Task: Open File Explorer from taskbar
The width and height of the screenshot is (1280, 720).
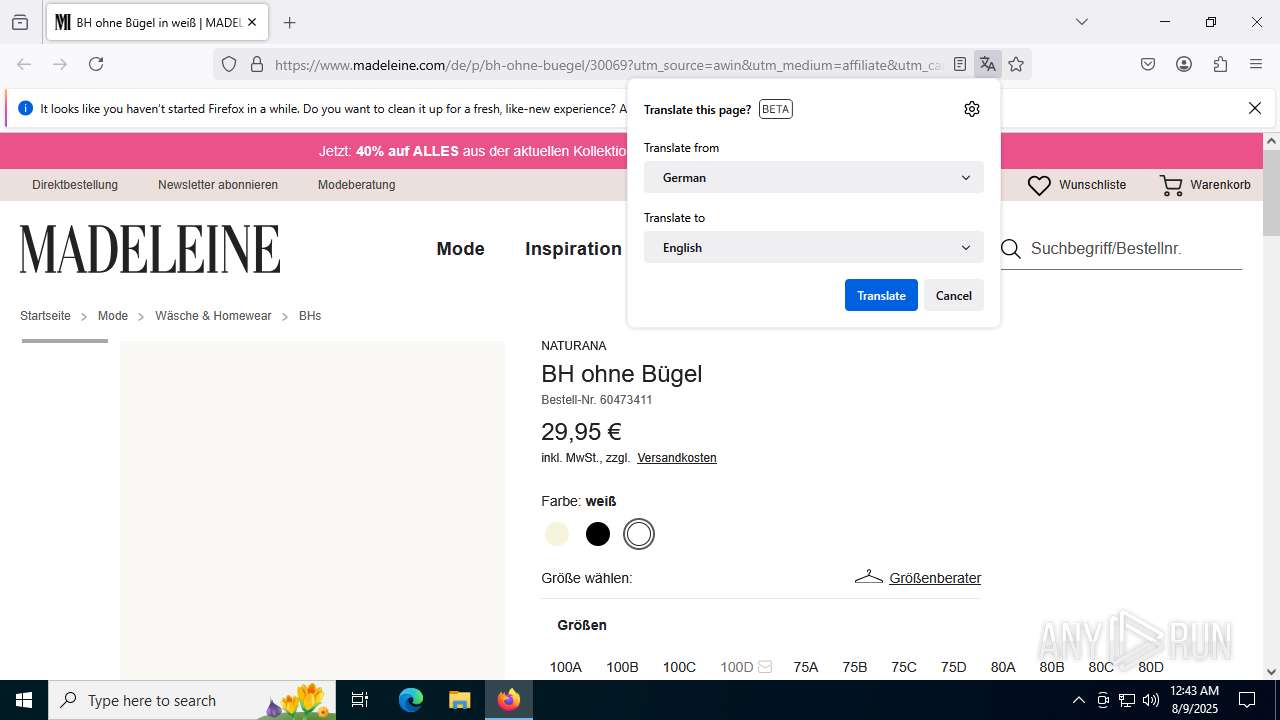Action: click(459, 700)
